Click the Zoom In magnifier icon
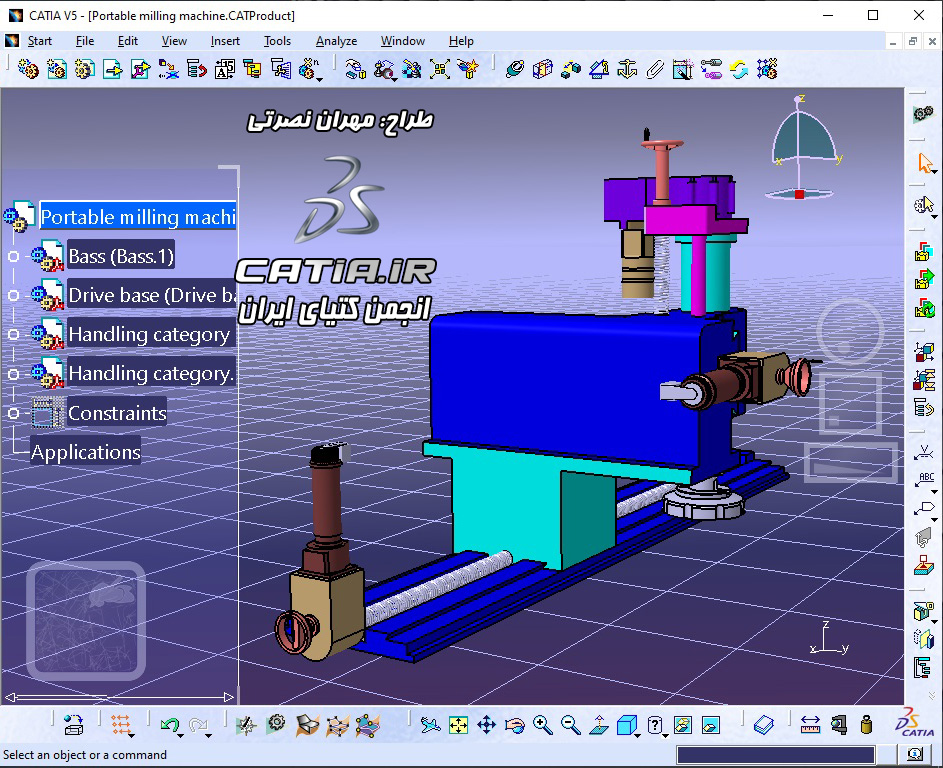Viewport: 943px width, 768px height. (x=542, y=725)
